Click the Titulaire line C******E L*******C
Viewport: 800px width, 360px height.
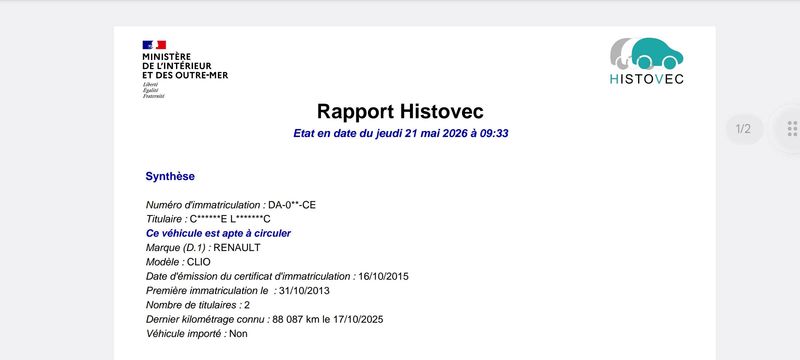click(208, 219)
